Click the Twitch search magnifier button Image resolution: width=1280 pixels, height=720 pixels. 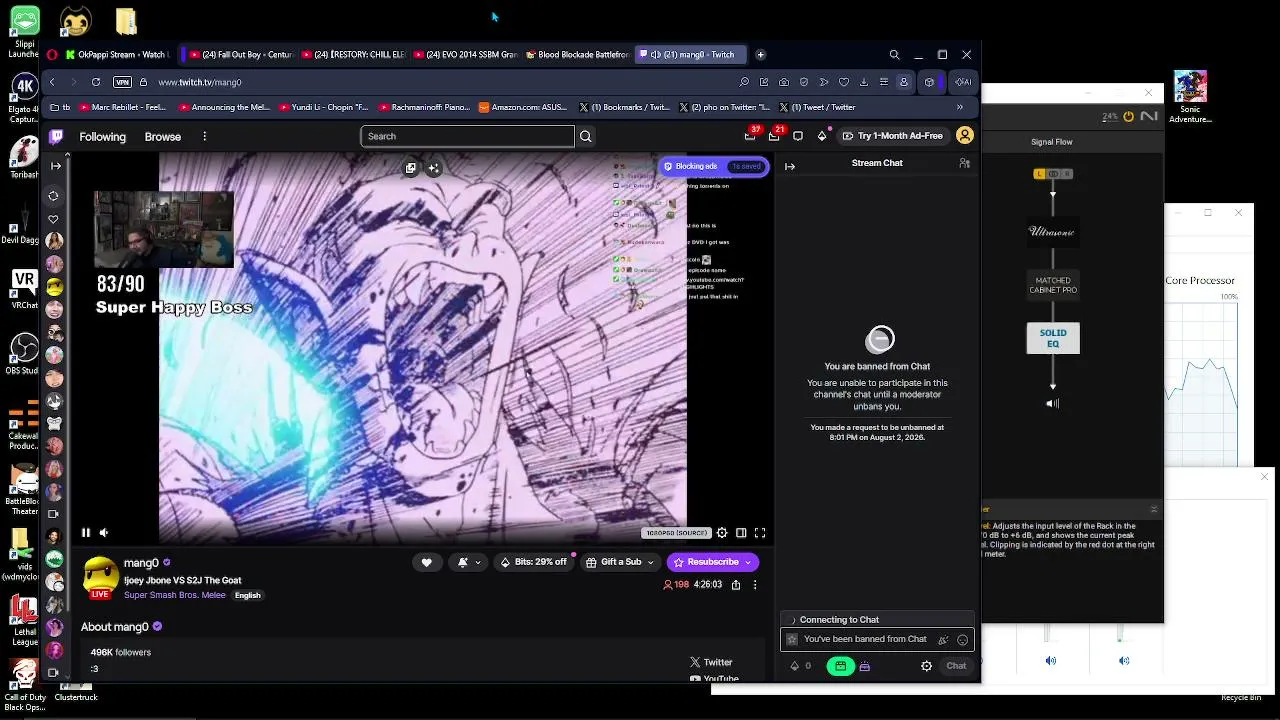(586, 136)
